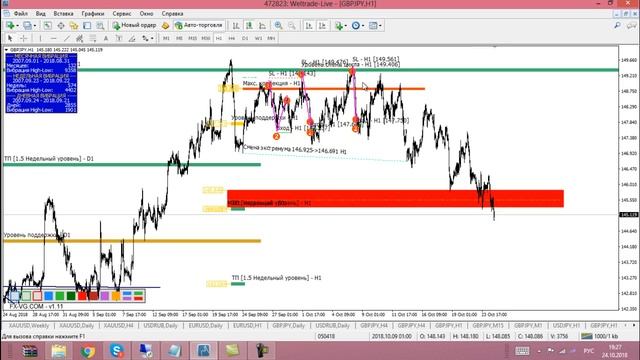
Task: Expand the periods dropdown arrow
Action: pyautogui.click(x=363, y=26)
